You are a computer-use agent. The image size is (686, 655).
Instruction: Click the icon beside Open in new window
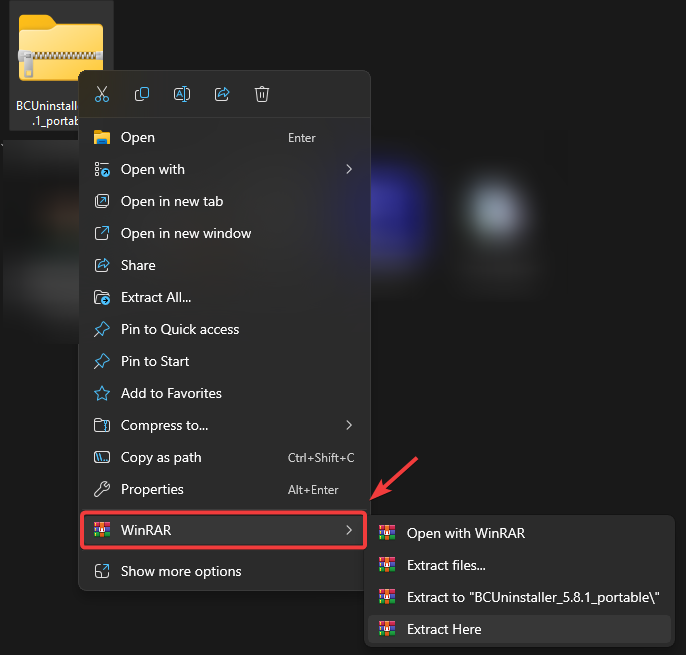[102, 233]
